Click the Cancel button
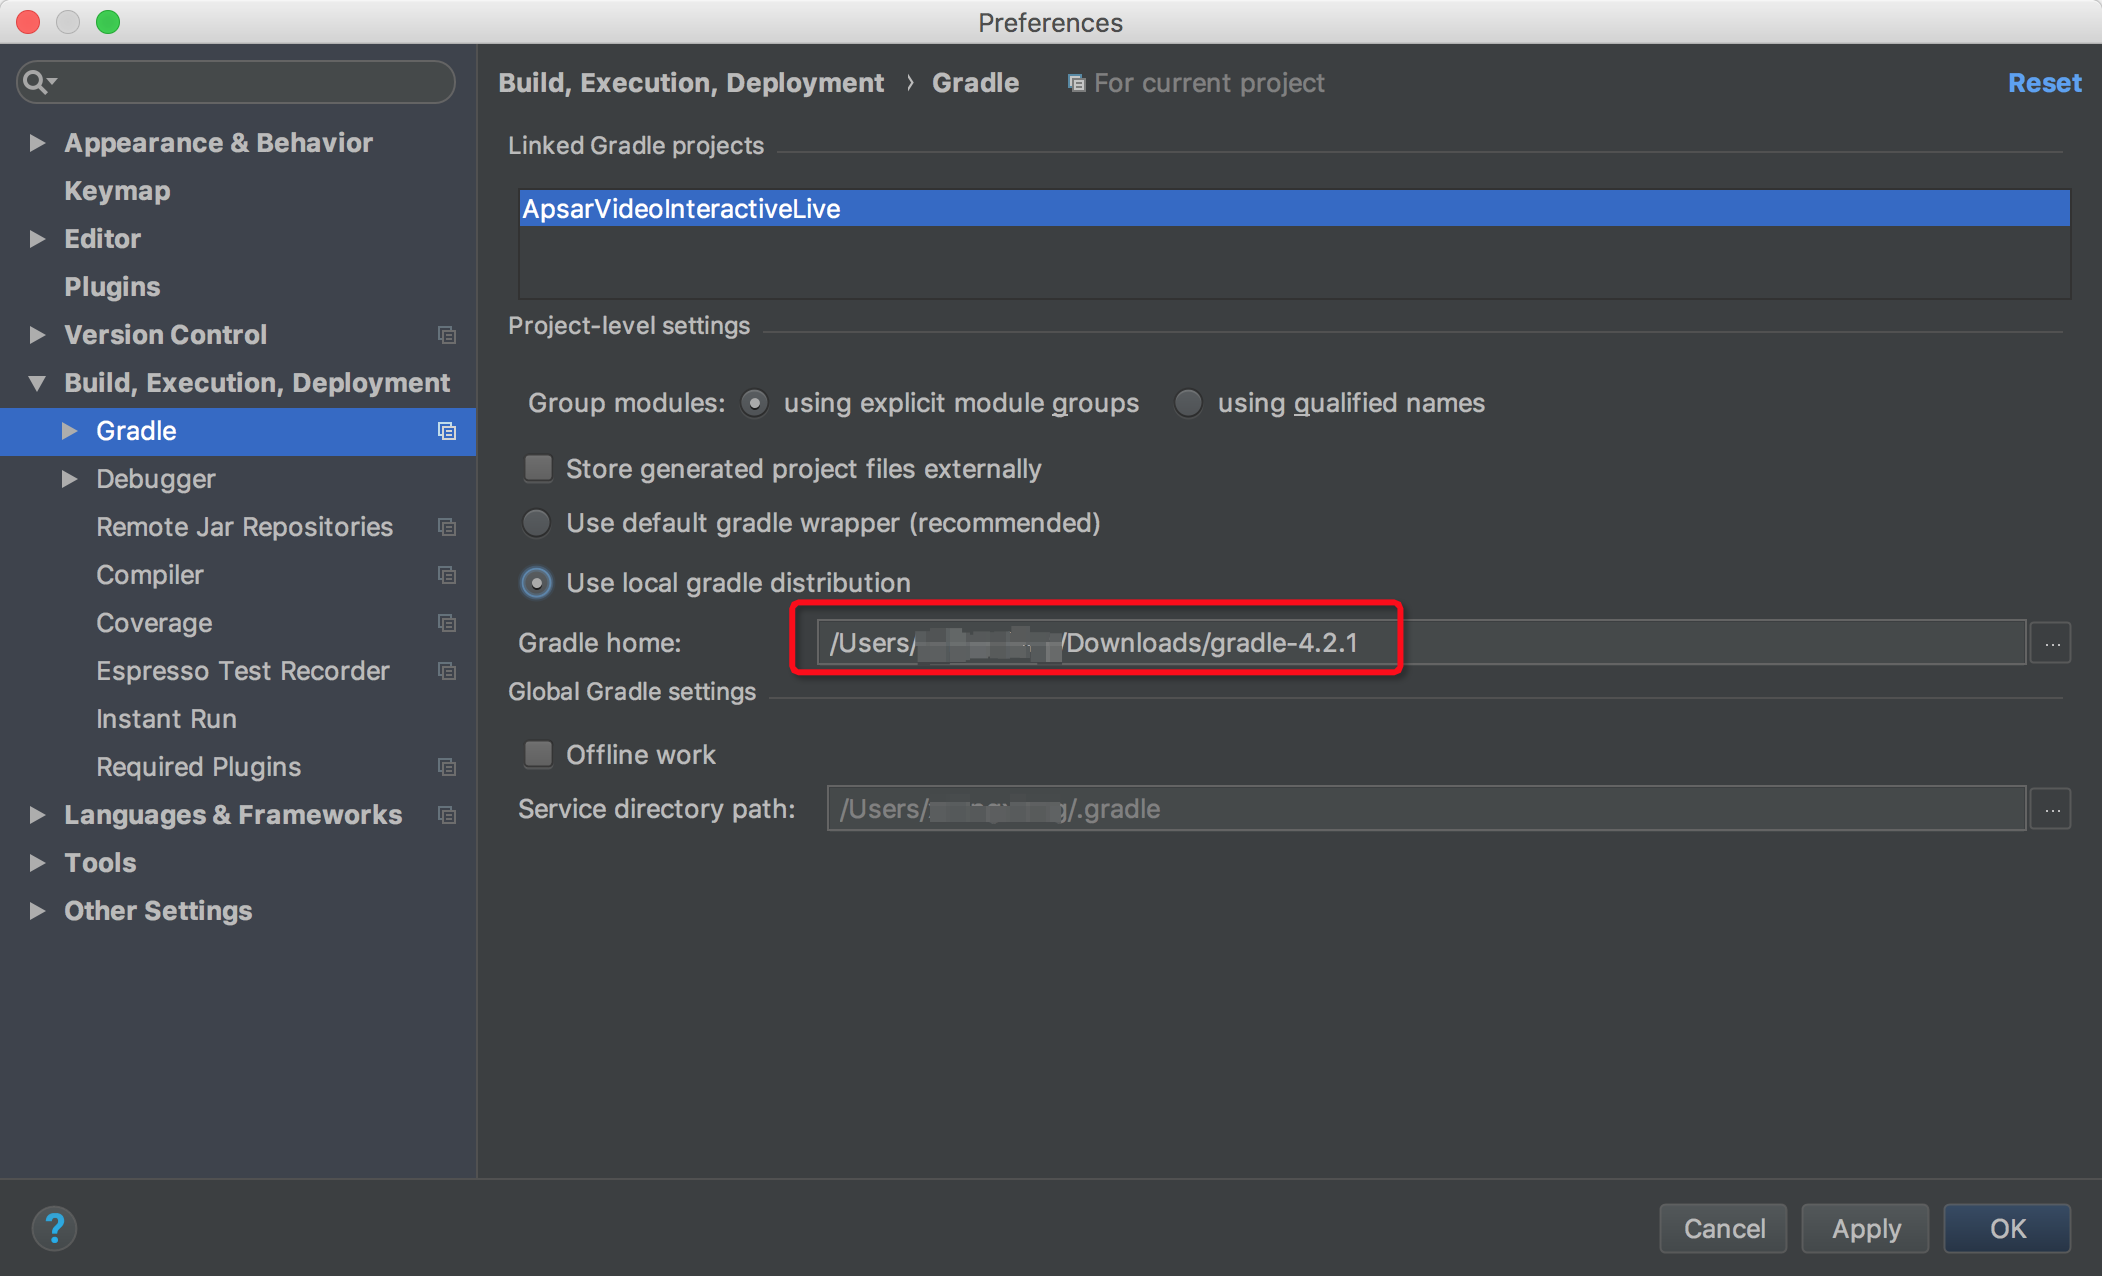2102x1276 pixels. pos(1724,1228)
